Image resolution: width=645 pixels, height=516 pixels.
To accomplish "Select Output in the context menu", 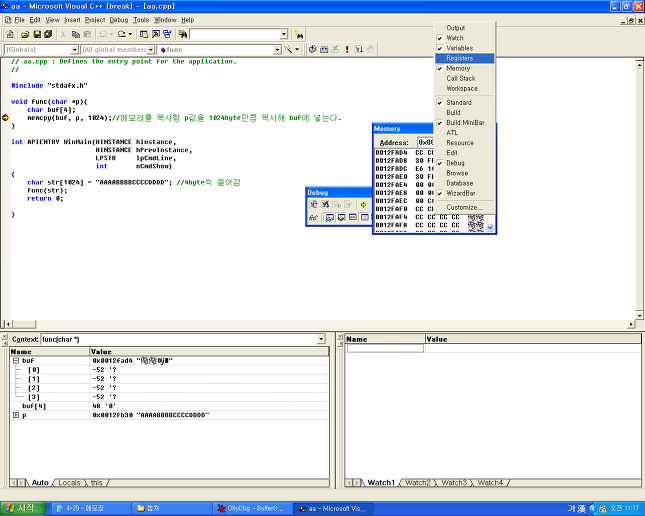I will pos(464,28).
